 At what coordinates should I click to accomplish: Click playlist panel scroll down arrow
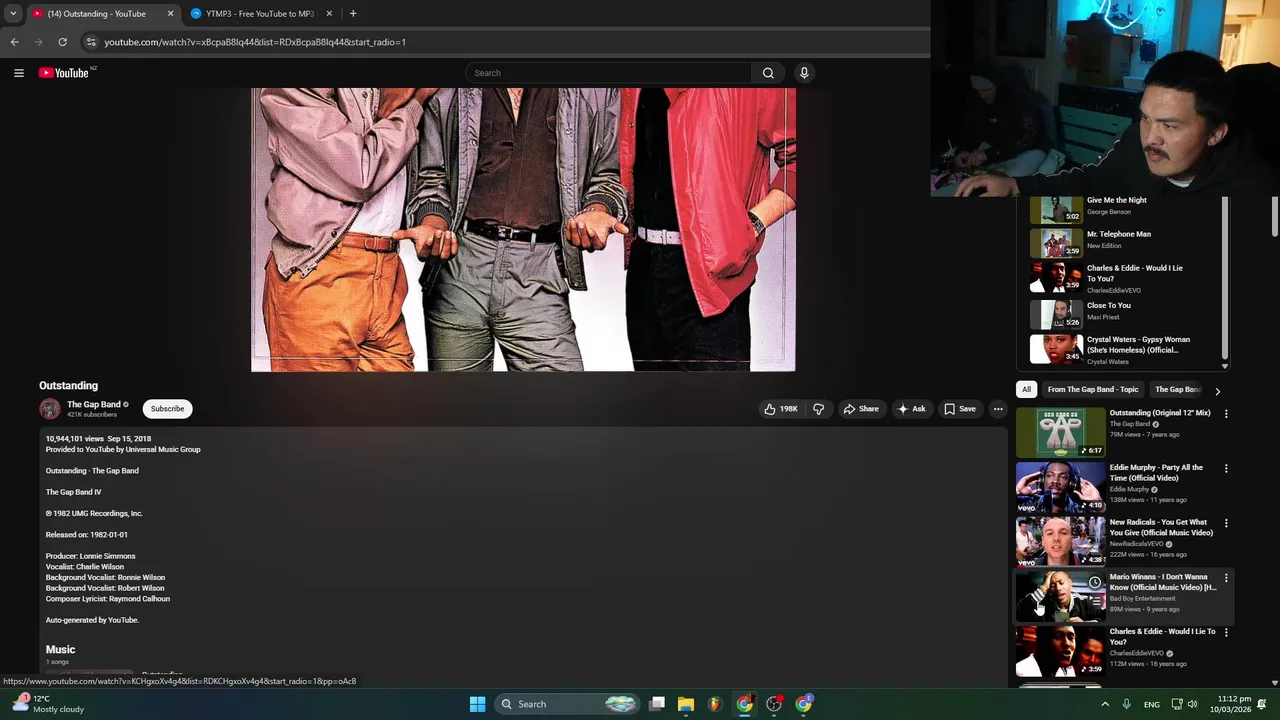pos(1224,366)
